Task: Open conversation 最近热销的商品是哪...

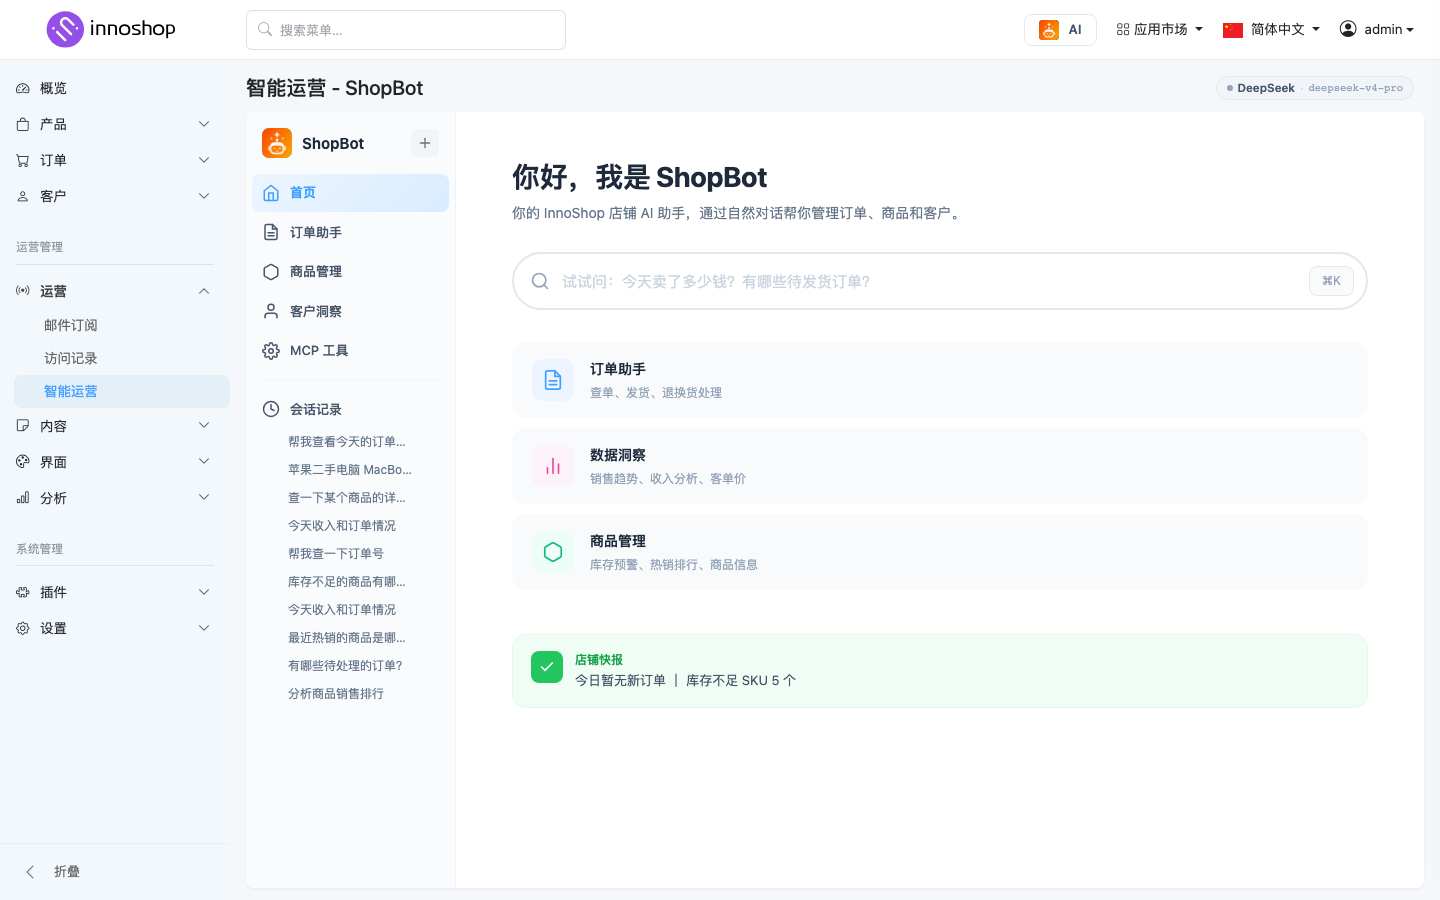Action: (347, 637)
